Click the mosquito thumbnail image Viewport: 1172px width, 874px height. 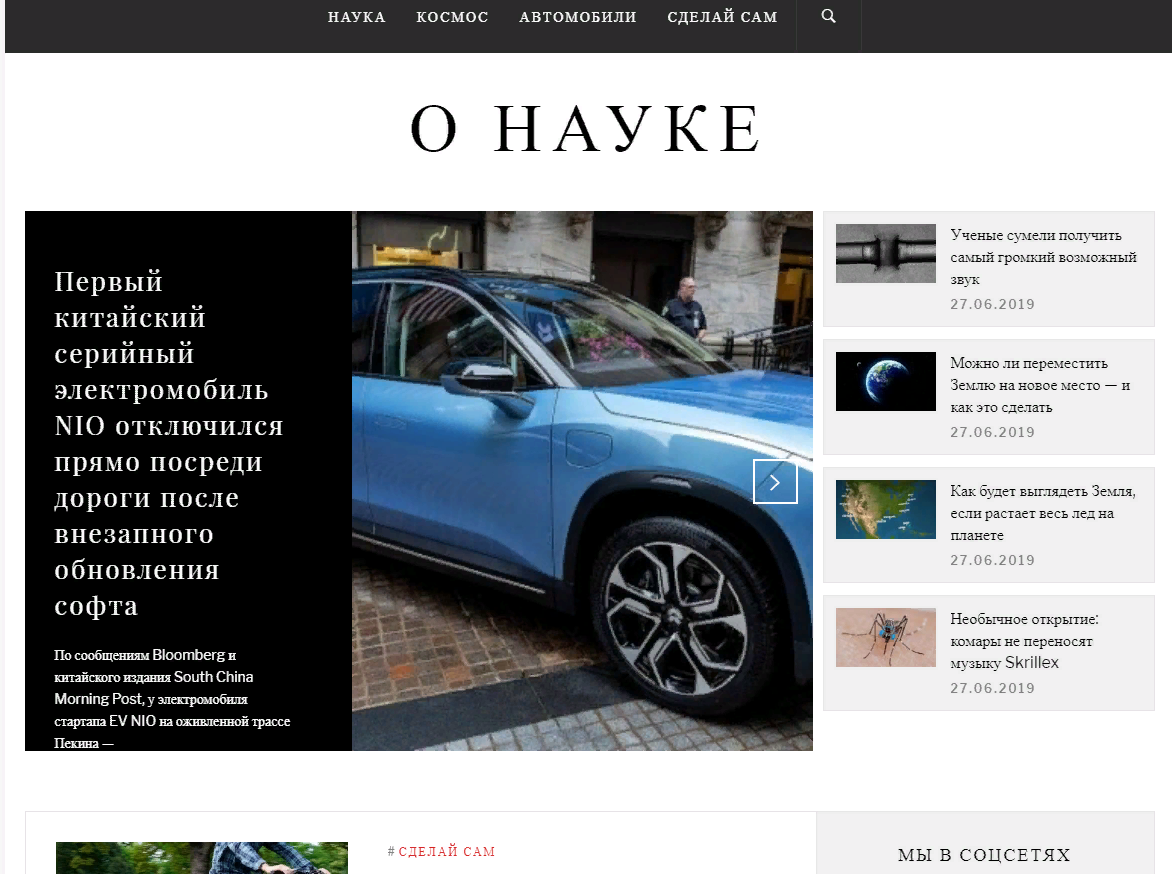[x=886, y=637]
